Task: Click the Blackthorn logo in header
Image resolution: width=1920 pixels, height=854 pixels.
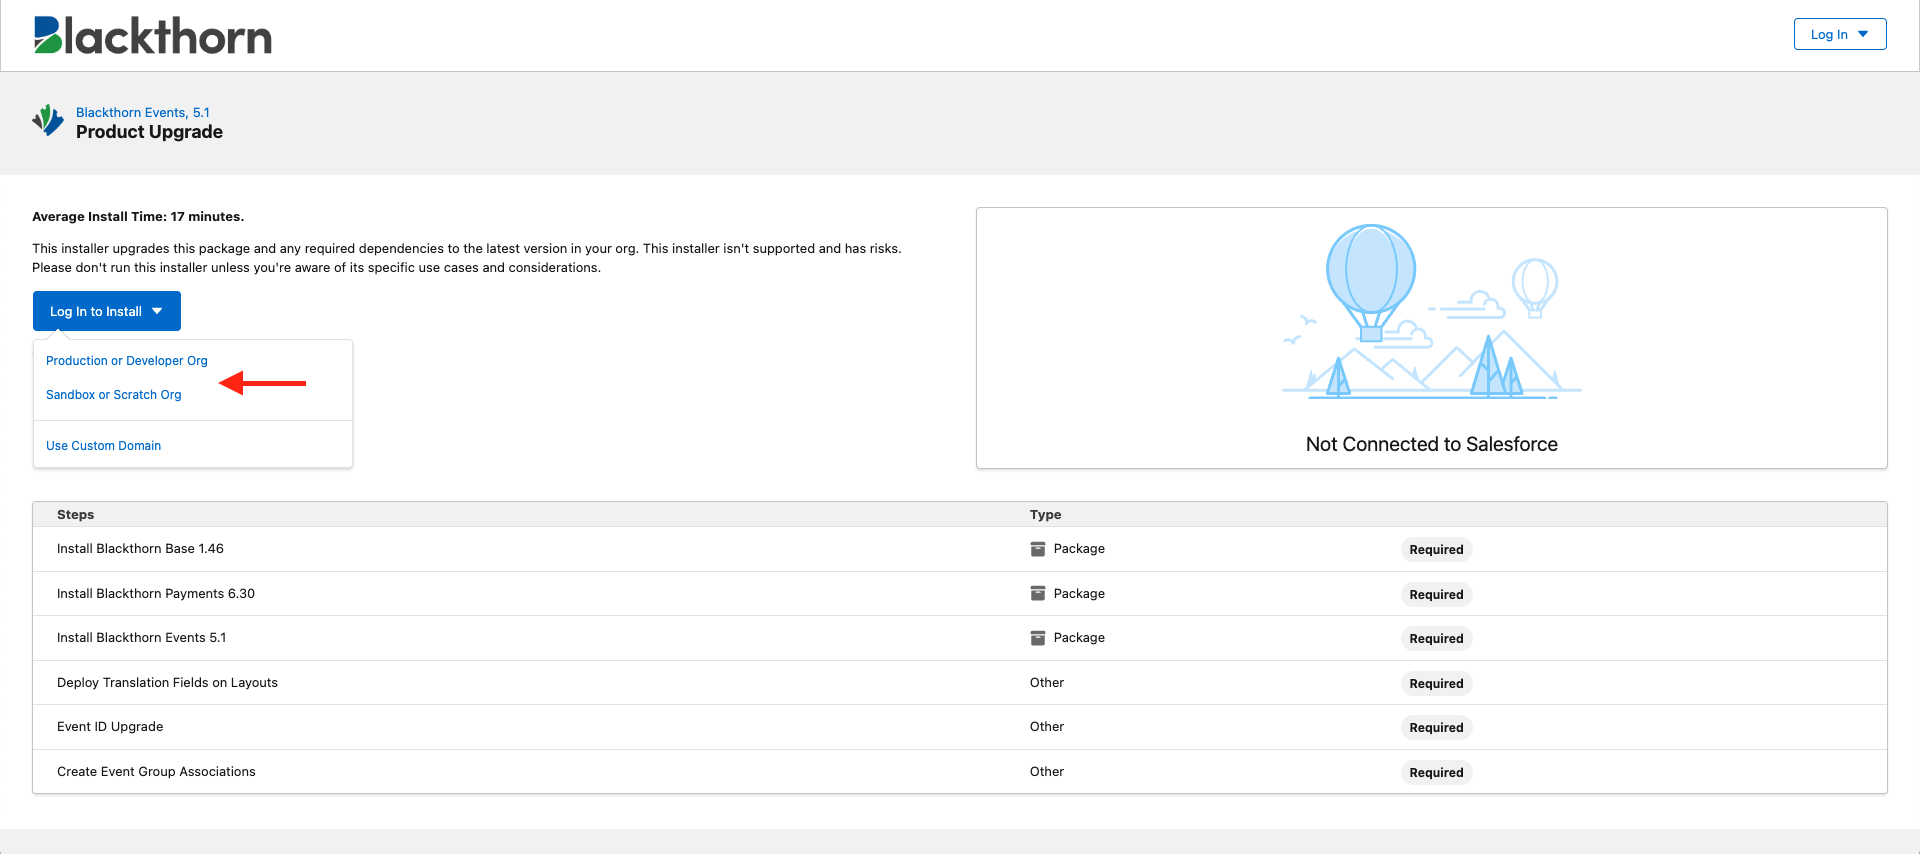Action: (x=153, y=35)
